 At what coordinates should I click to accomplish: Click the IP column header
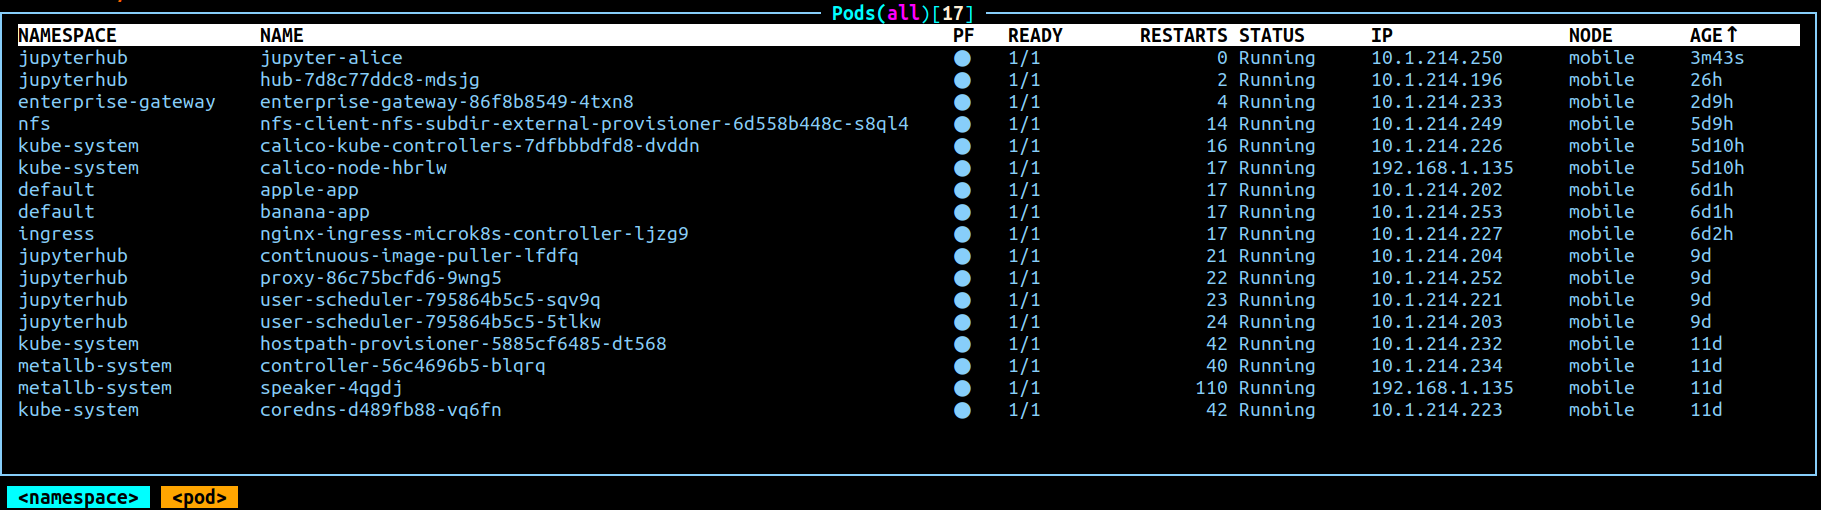click(1382, 35)
